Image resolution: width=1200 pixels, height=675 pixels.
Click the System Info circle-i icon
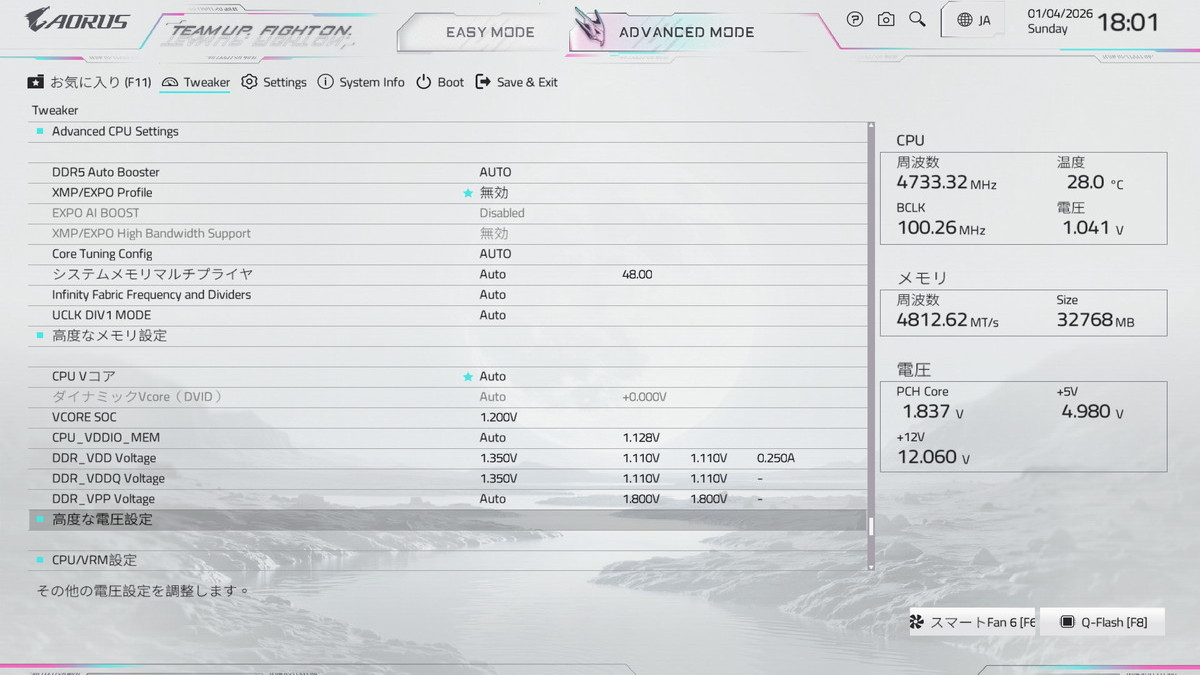(325, 82)
